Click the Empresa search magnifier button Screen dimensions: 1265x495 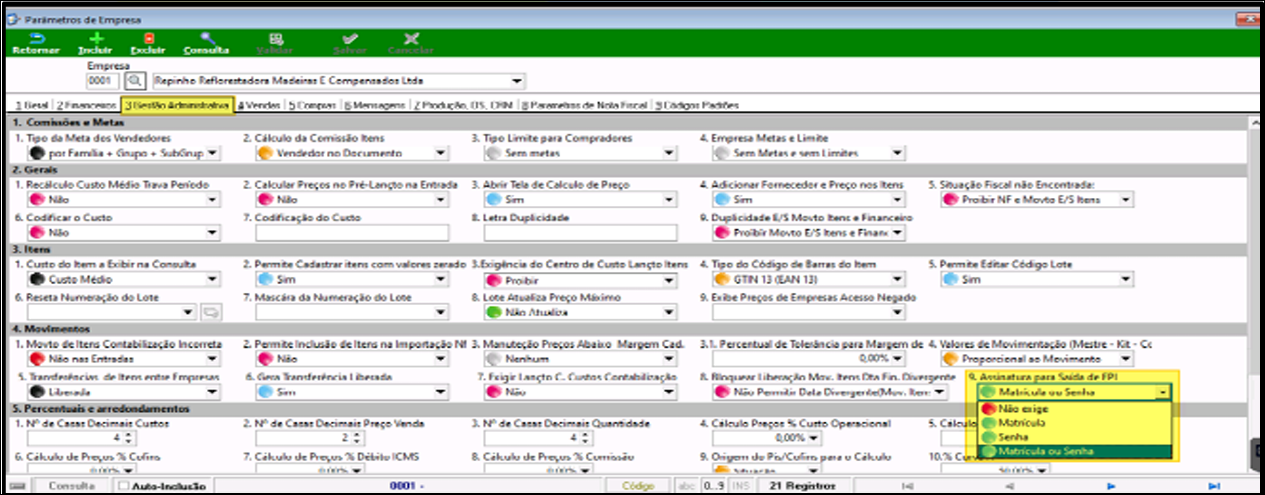click(x=135, y=81)
